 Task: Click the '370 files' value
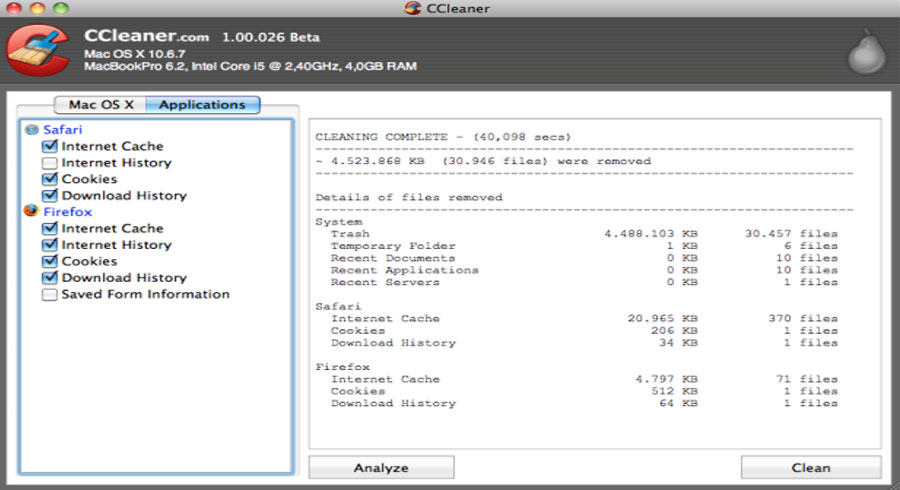803,318
